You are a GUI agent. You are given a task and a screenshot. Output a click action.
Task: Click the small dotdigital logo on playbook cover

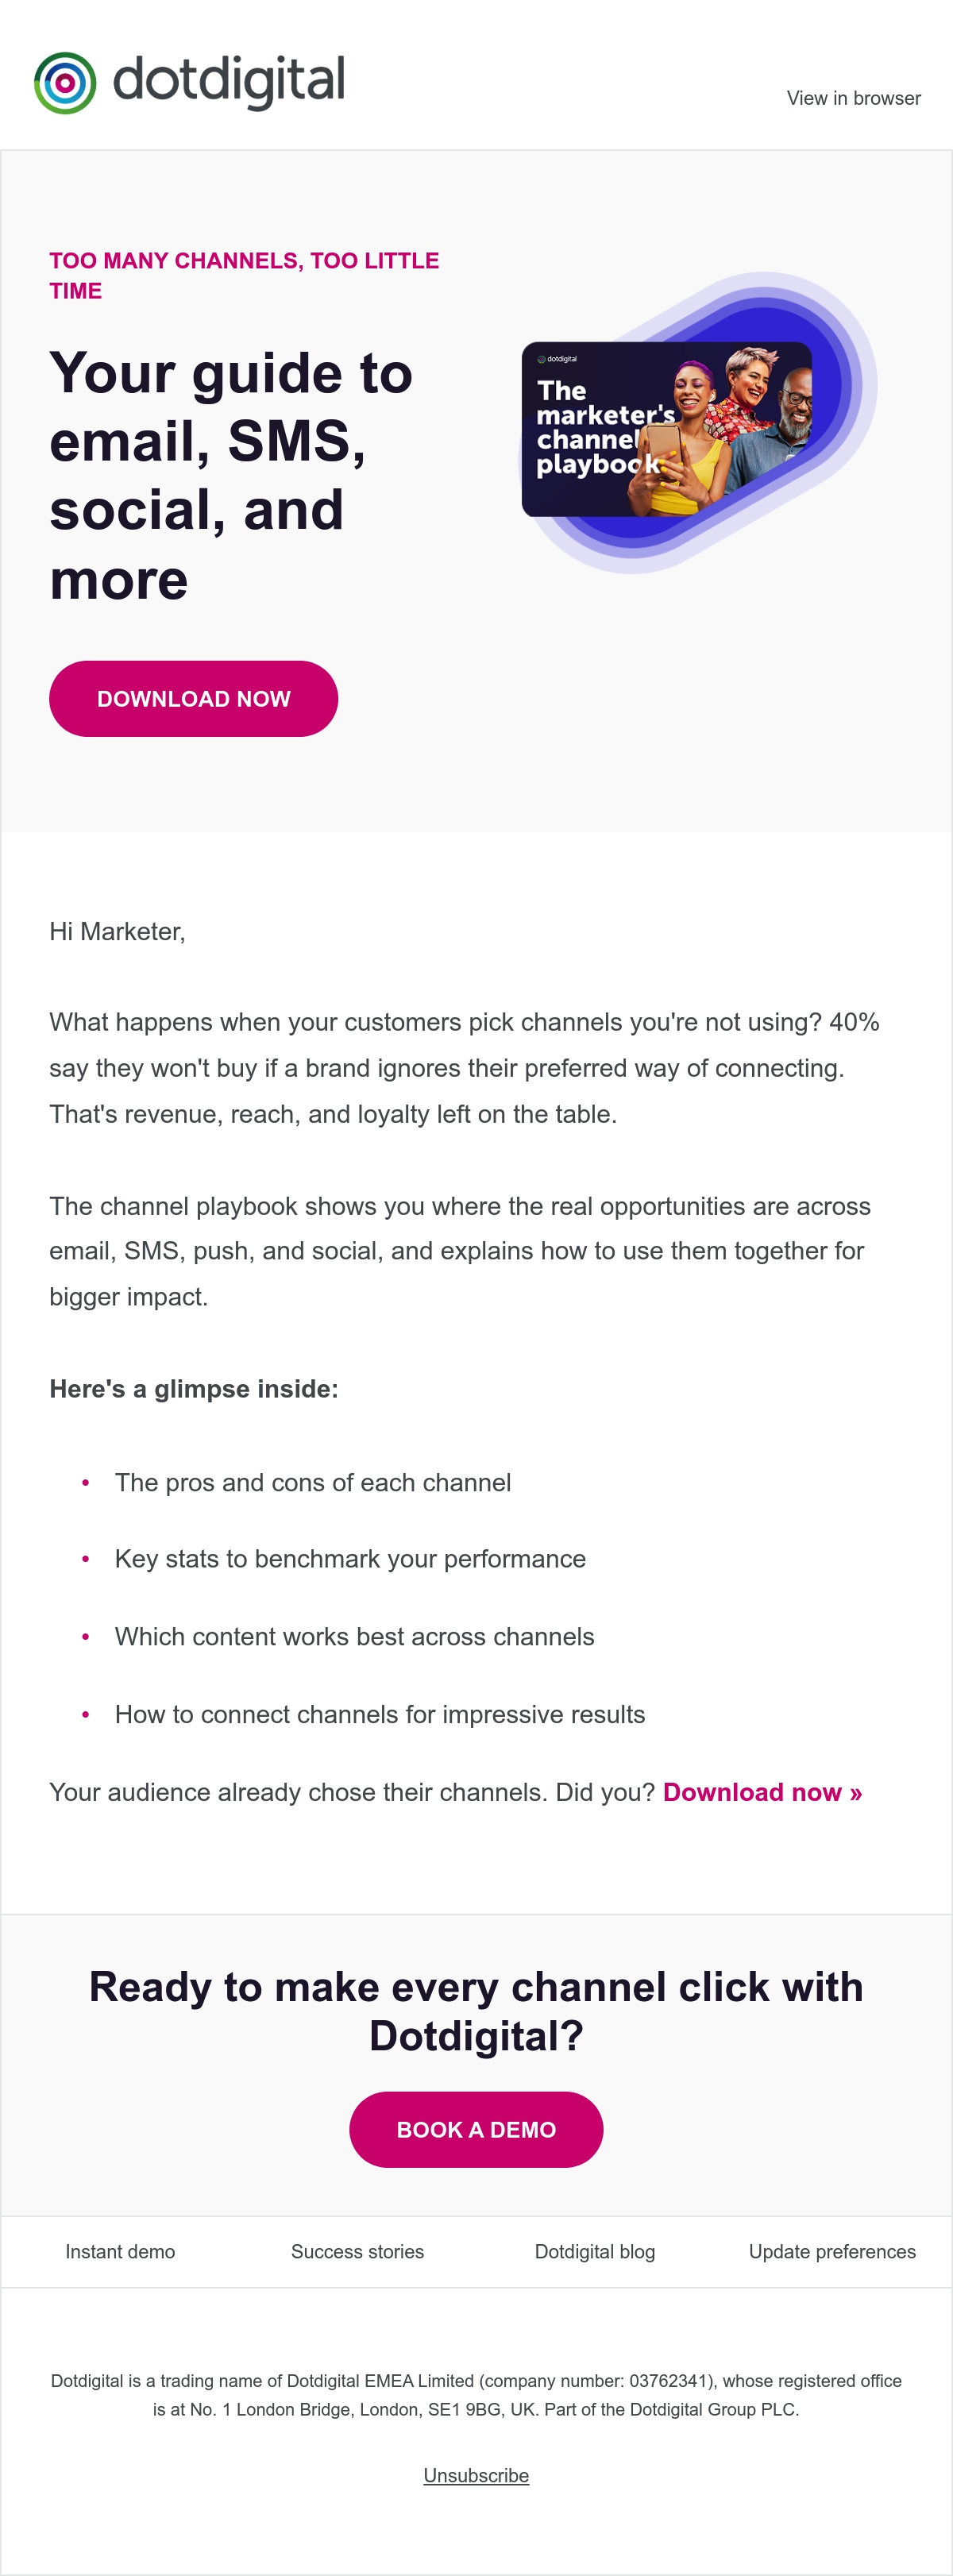tap(557, 359)
